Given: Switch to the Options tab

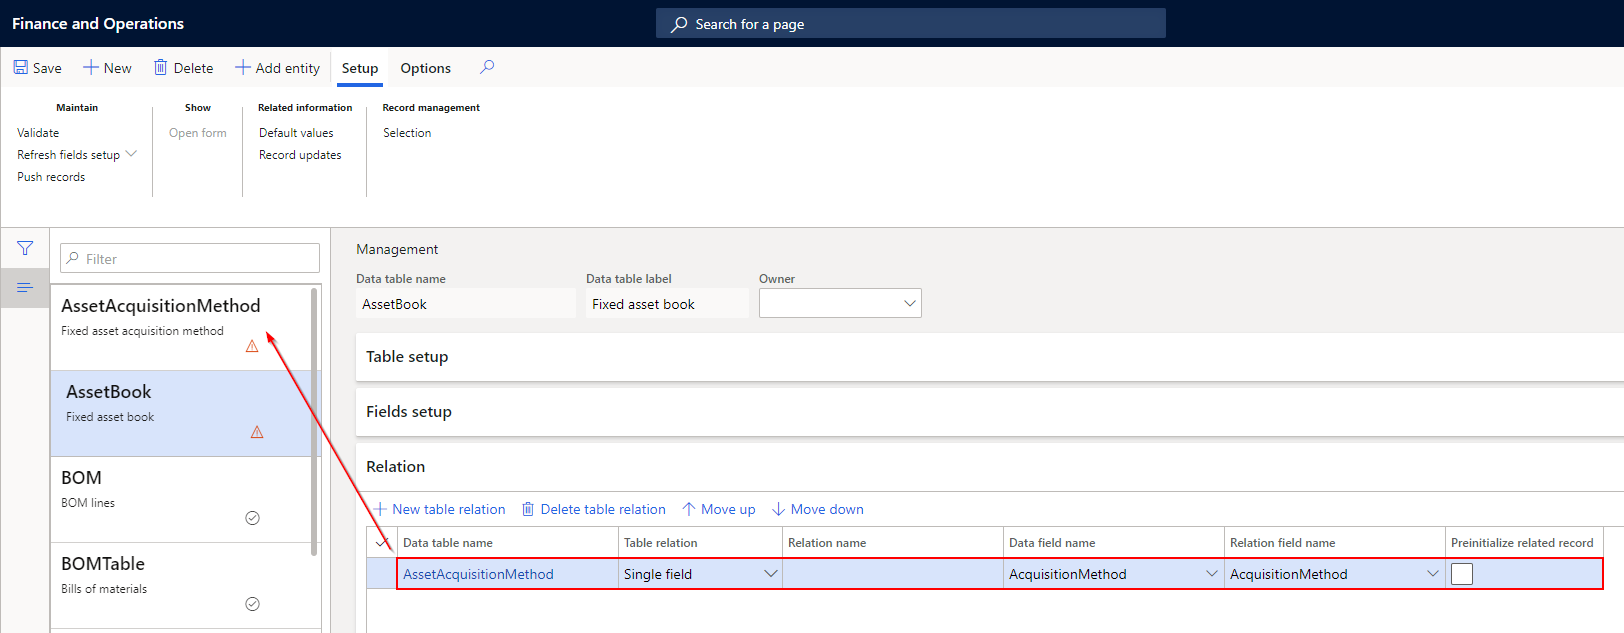Looking at the screenshot, I should point(426,68).
